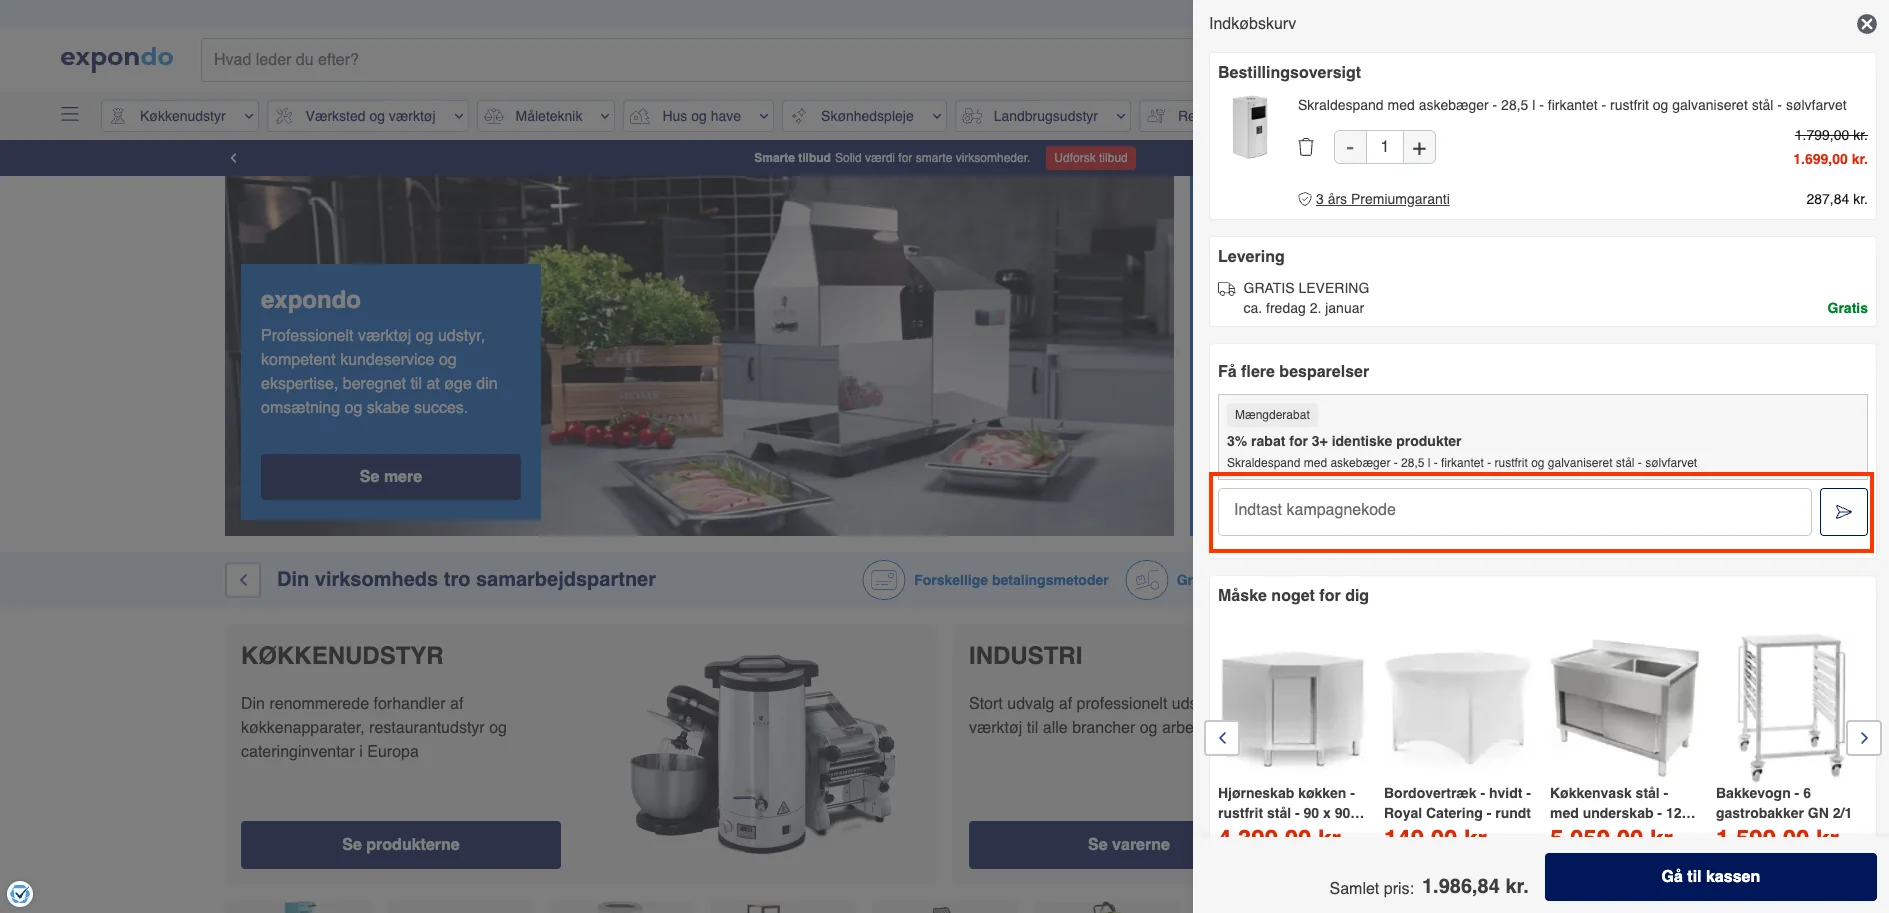Open the Skønhedspleje menu
The width and height of the screenshot is (1889, 913).
click(865, 116)
